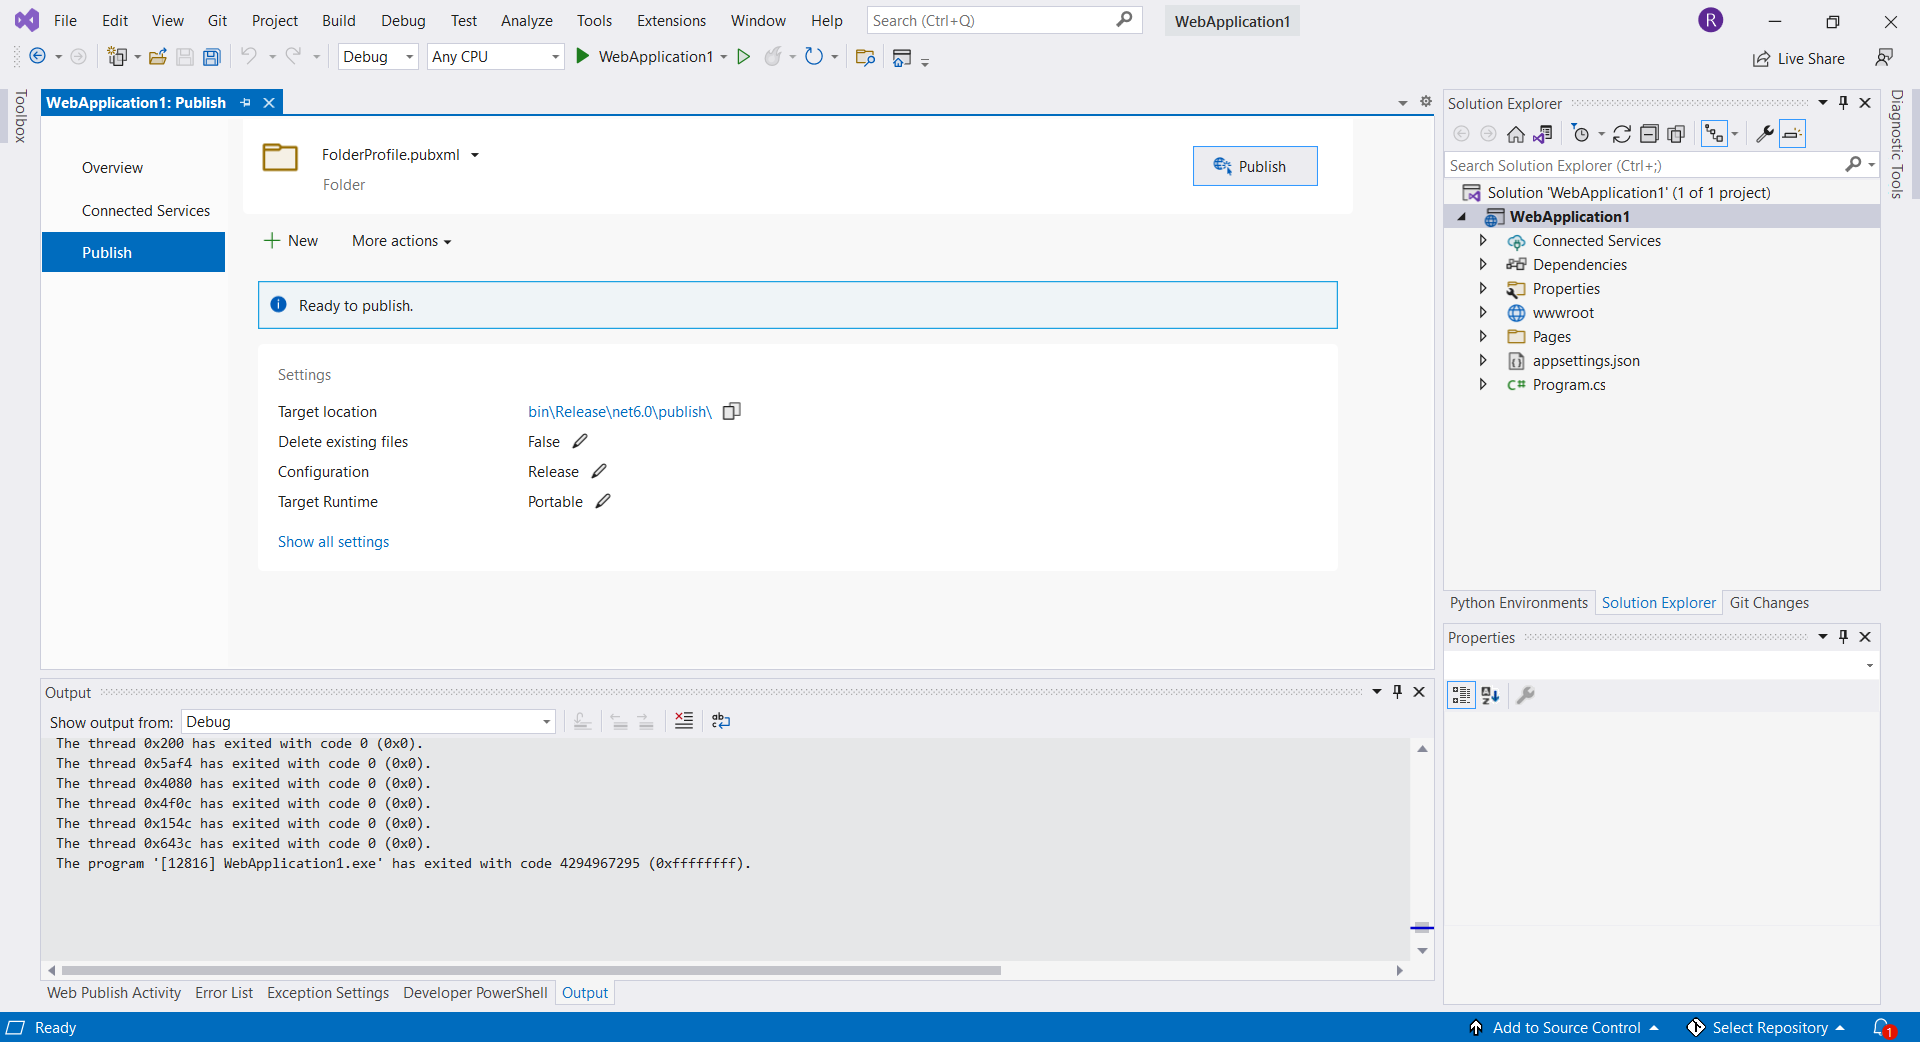Click the Home icon in Solution Explorer
The height and width of the screenshot is (1042, 1920).
[x=1516, y=134]
